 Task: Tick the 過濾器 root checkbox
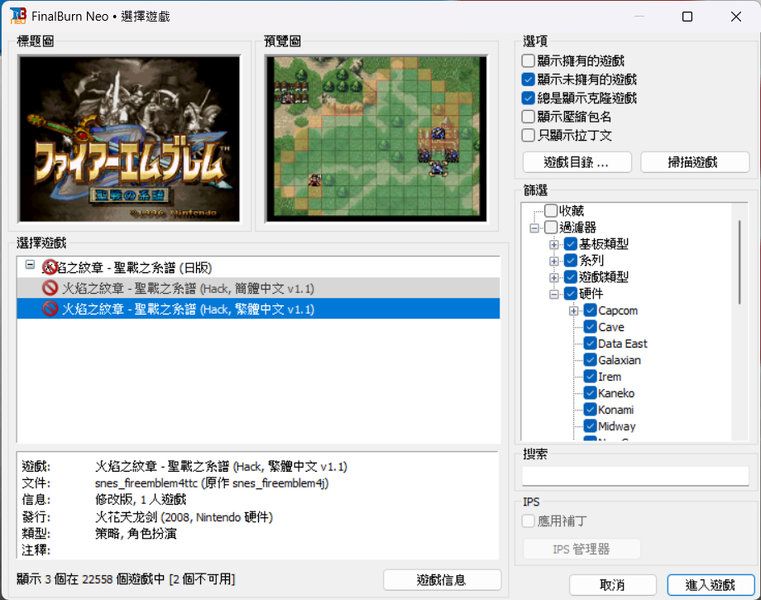coord(551,227)
